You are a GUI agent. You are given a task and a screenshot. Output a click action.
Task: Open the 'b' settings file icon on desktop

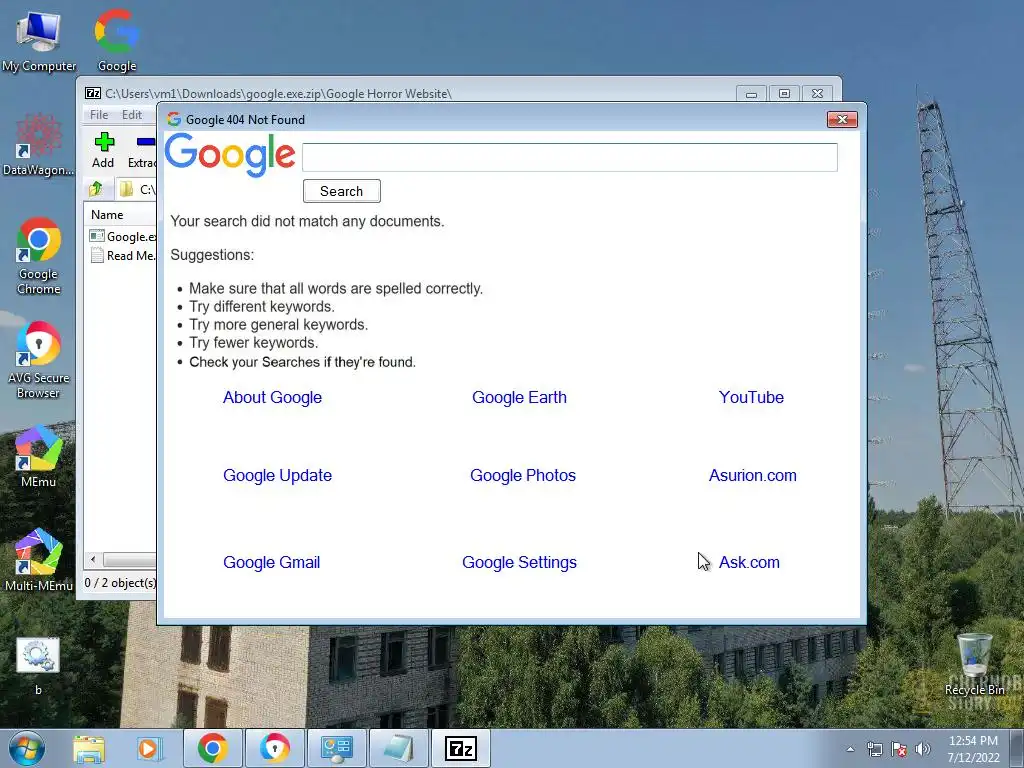point(38,665)
